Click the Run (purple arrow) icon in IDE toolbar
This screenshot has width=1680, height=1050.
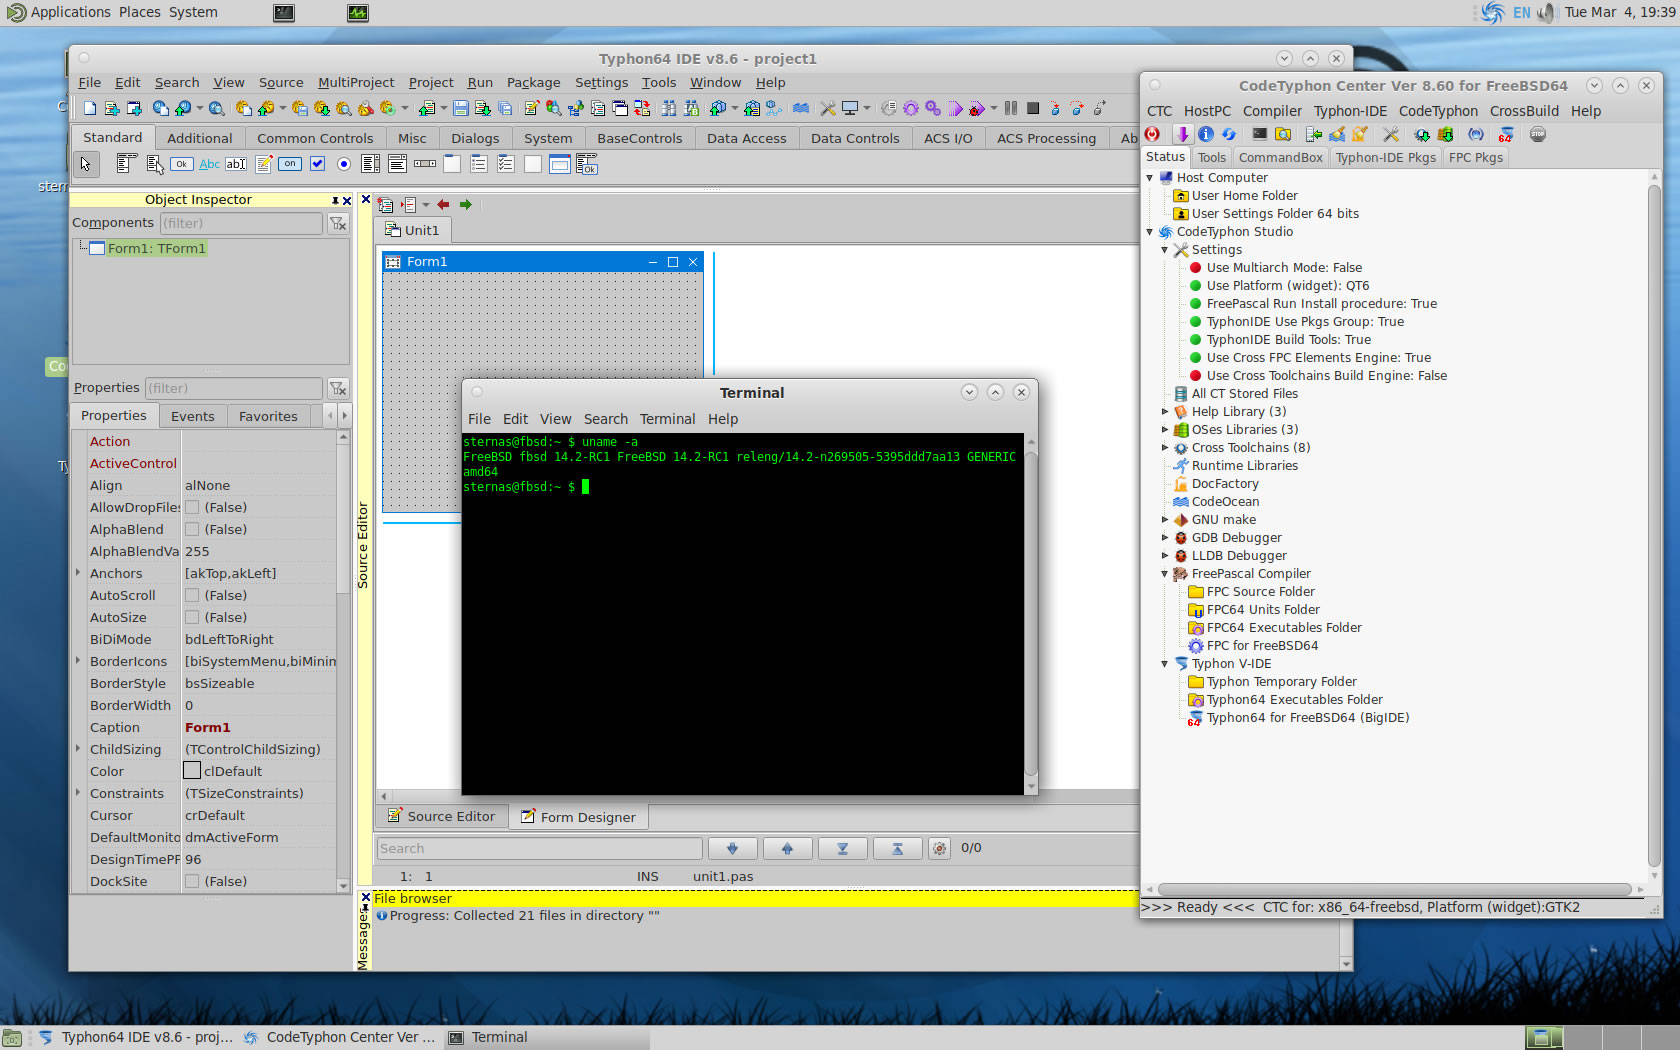[x=955, y=108]
